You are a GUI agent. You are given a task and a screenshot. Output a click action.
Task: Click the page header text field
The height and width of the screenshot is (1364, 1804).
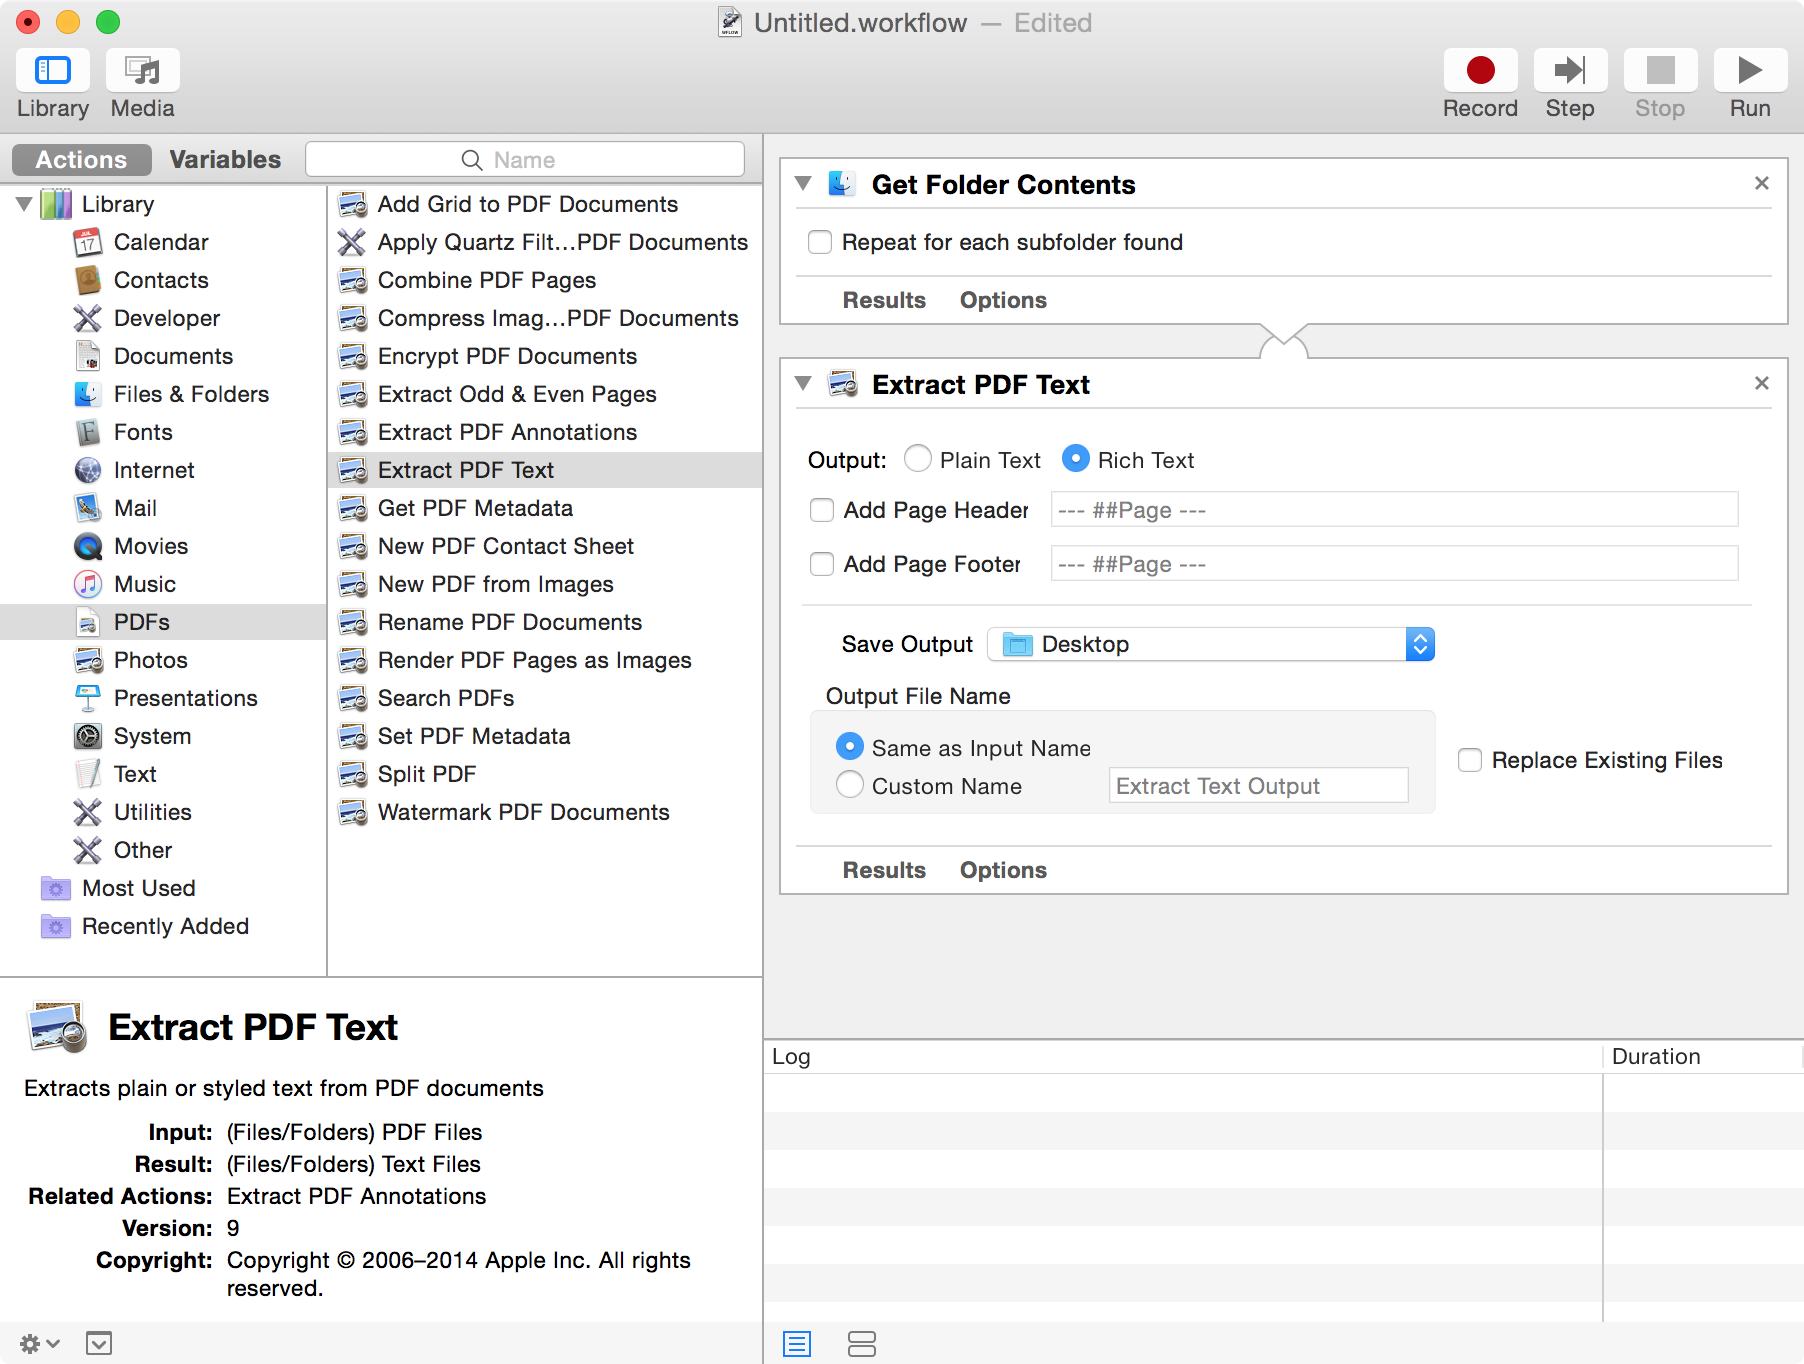[x=1394, y=510]
